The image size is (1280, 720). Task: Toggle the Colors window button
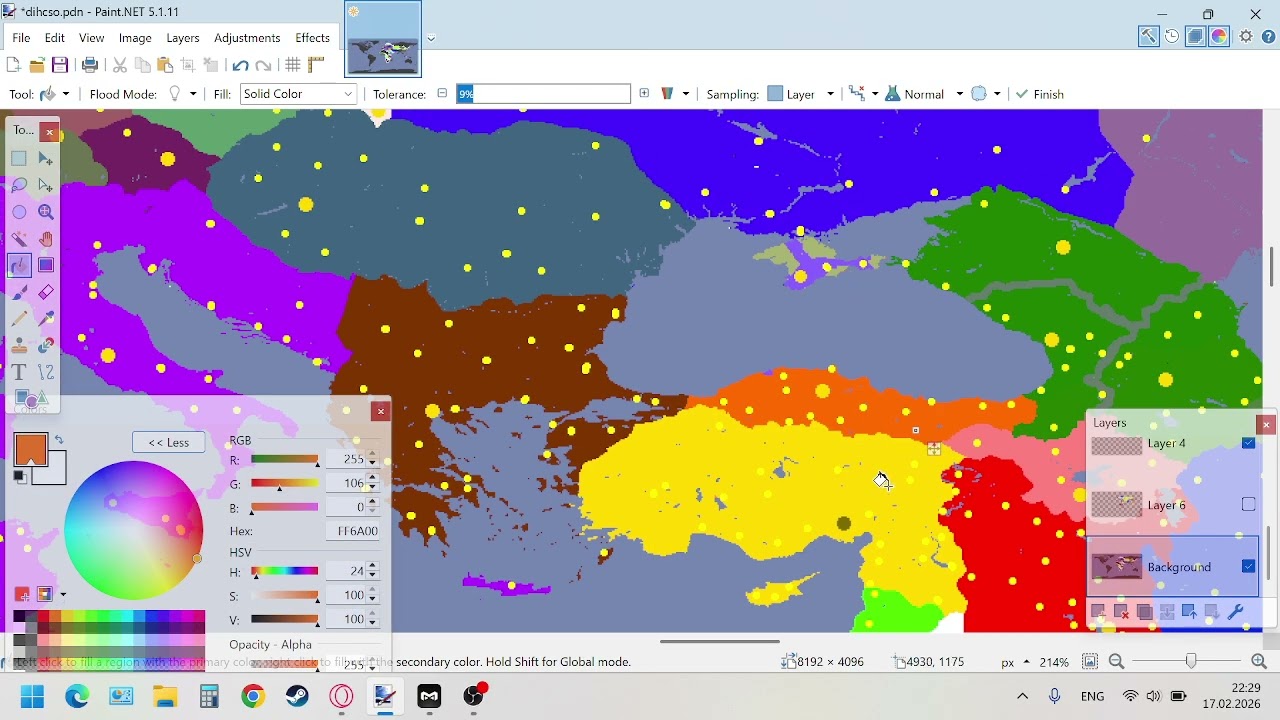coord(1220,37)
